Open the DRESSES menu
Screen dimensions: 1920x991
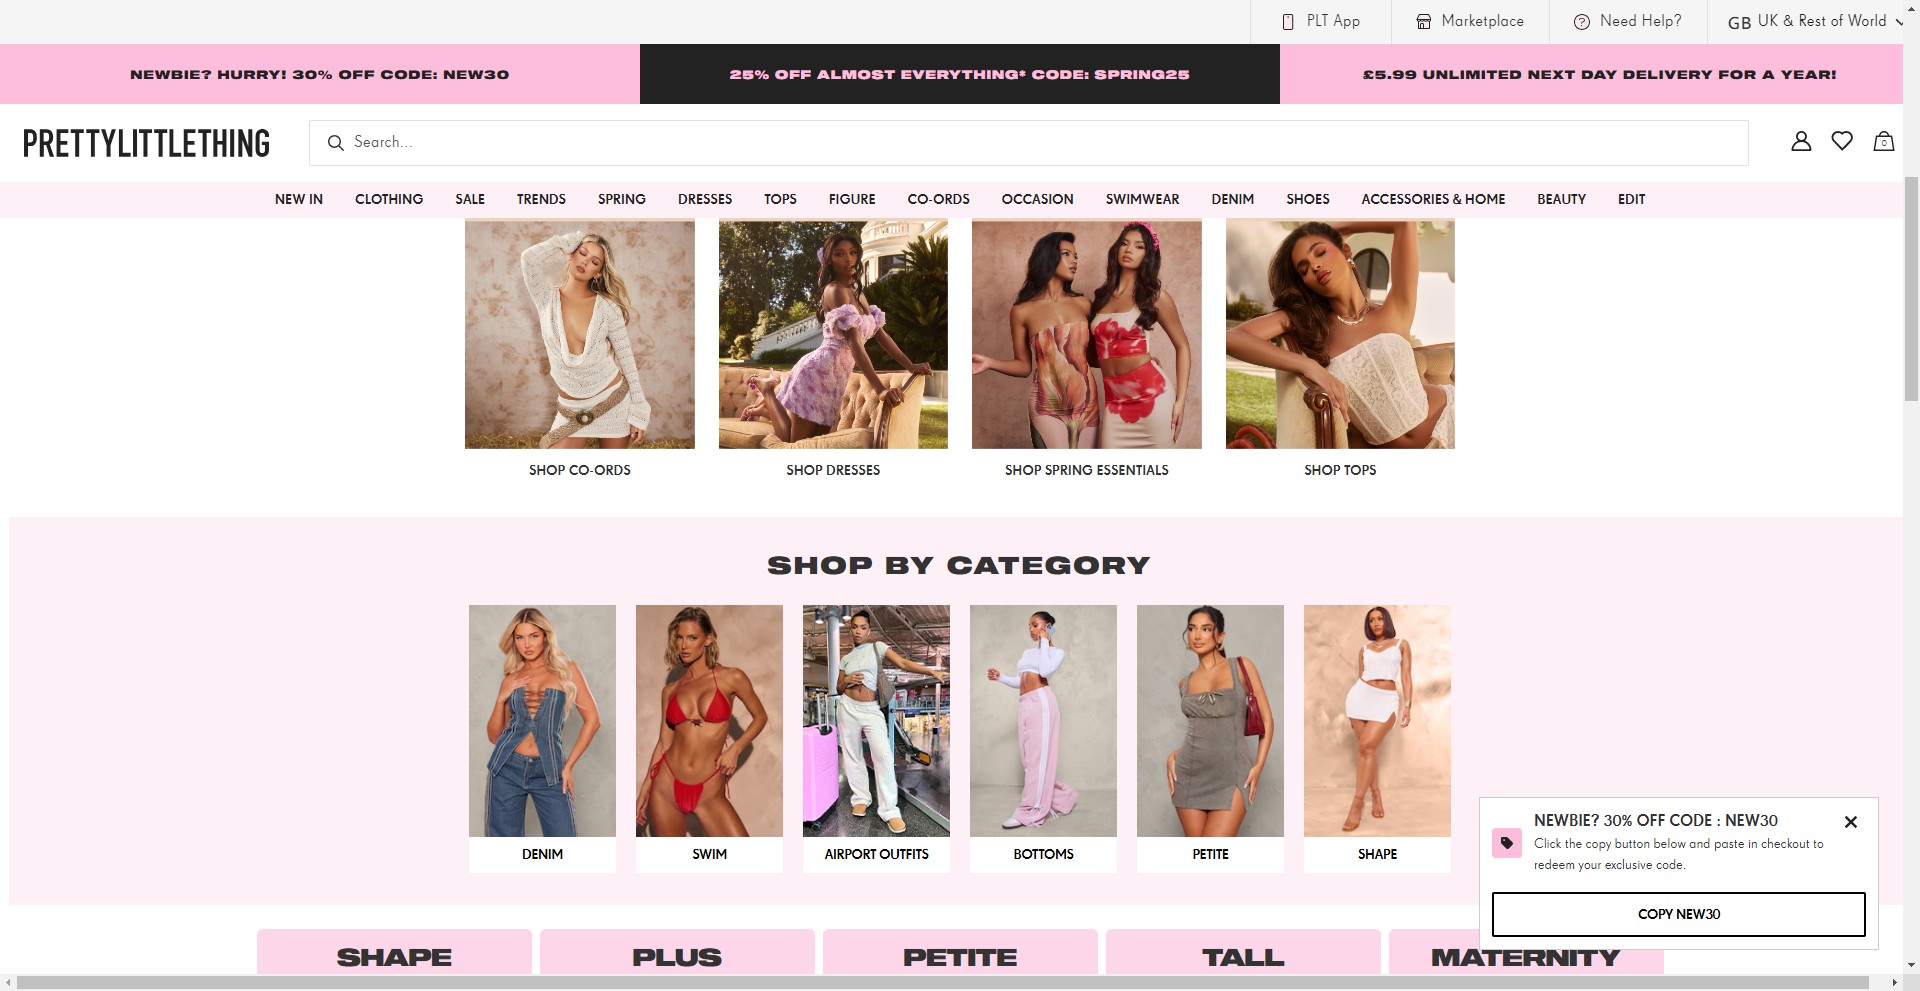705,199
